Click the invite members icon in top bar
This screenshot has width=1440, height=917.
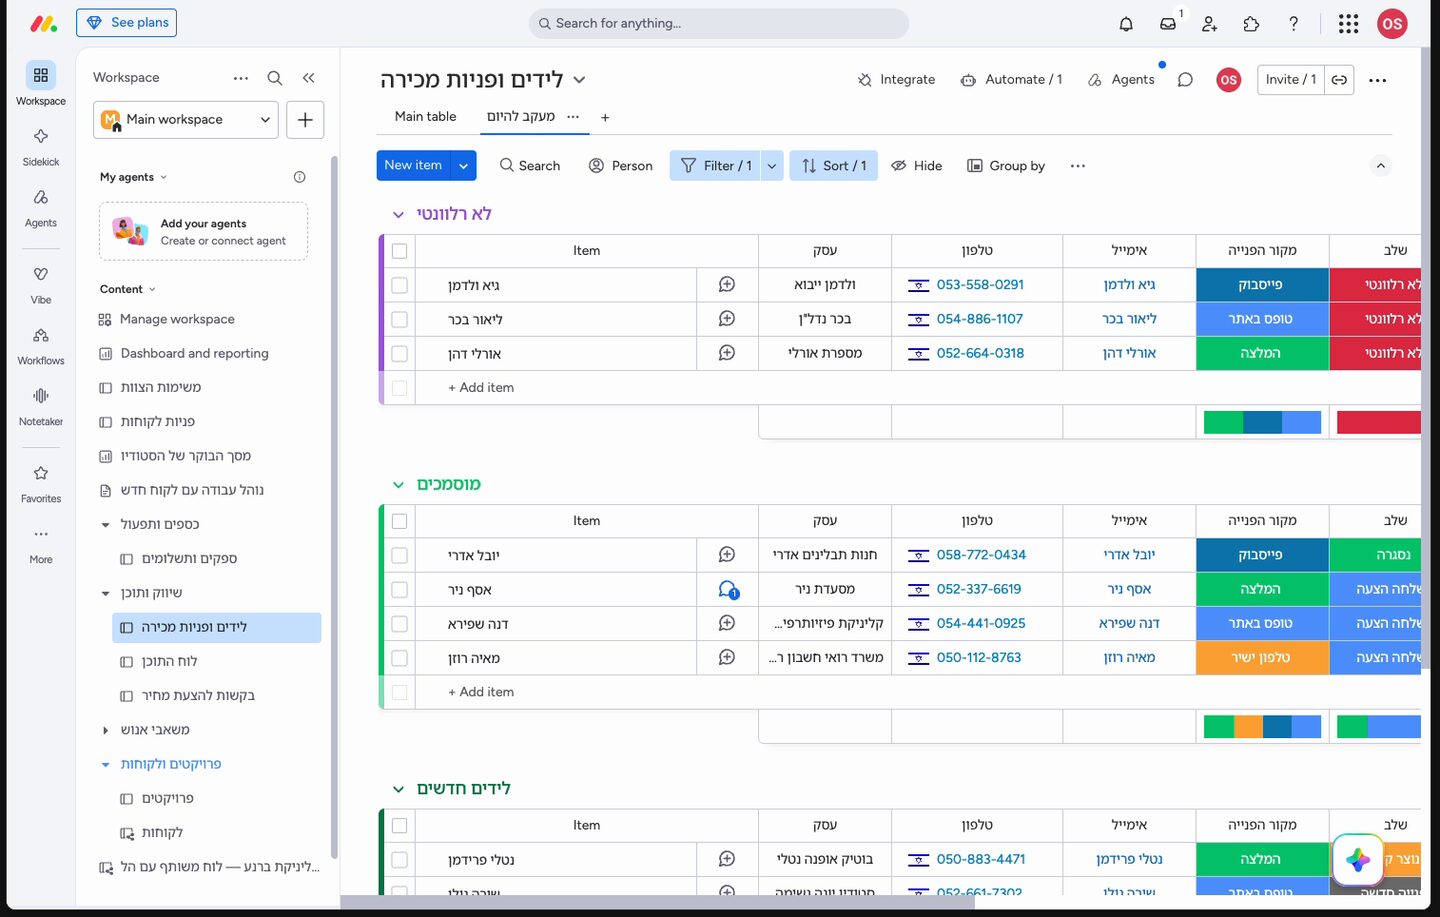click(x=1209, y=24)
